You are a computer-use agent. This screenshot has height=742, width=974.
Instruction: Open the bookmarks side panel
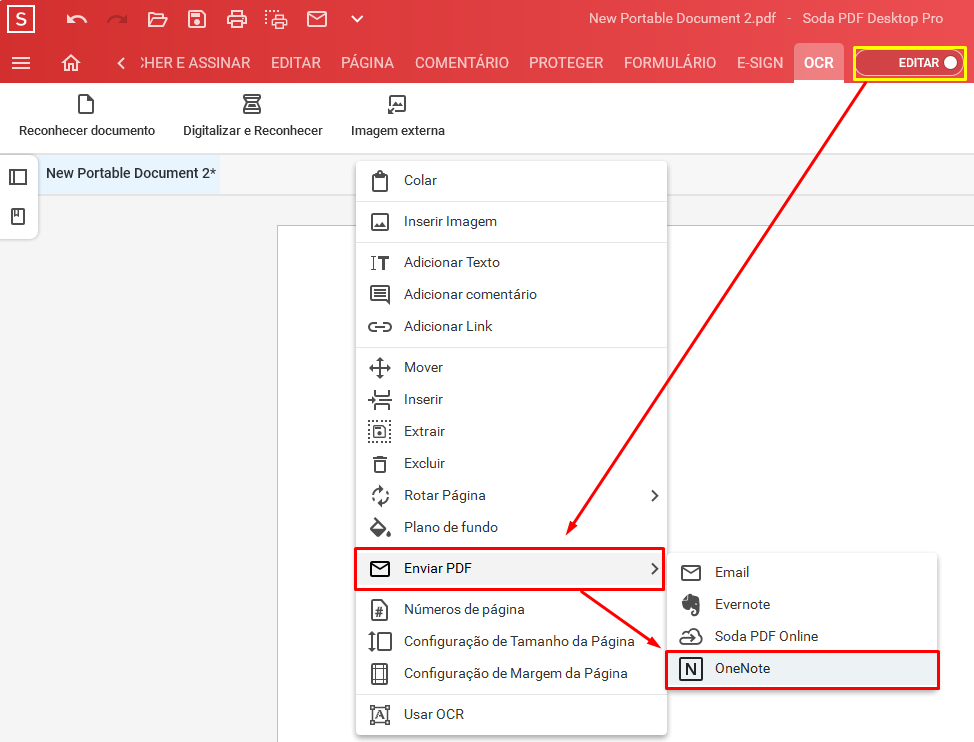pos(18,216)
